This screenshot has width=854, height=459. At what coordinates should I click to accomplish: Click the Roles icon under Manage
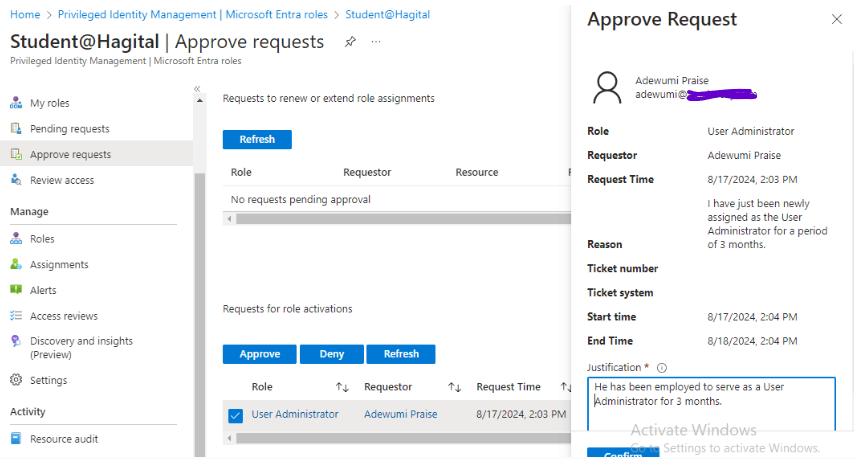(16, 239)
